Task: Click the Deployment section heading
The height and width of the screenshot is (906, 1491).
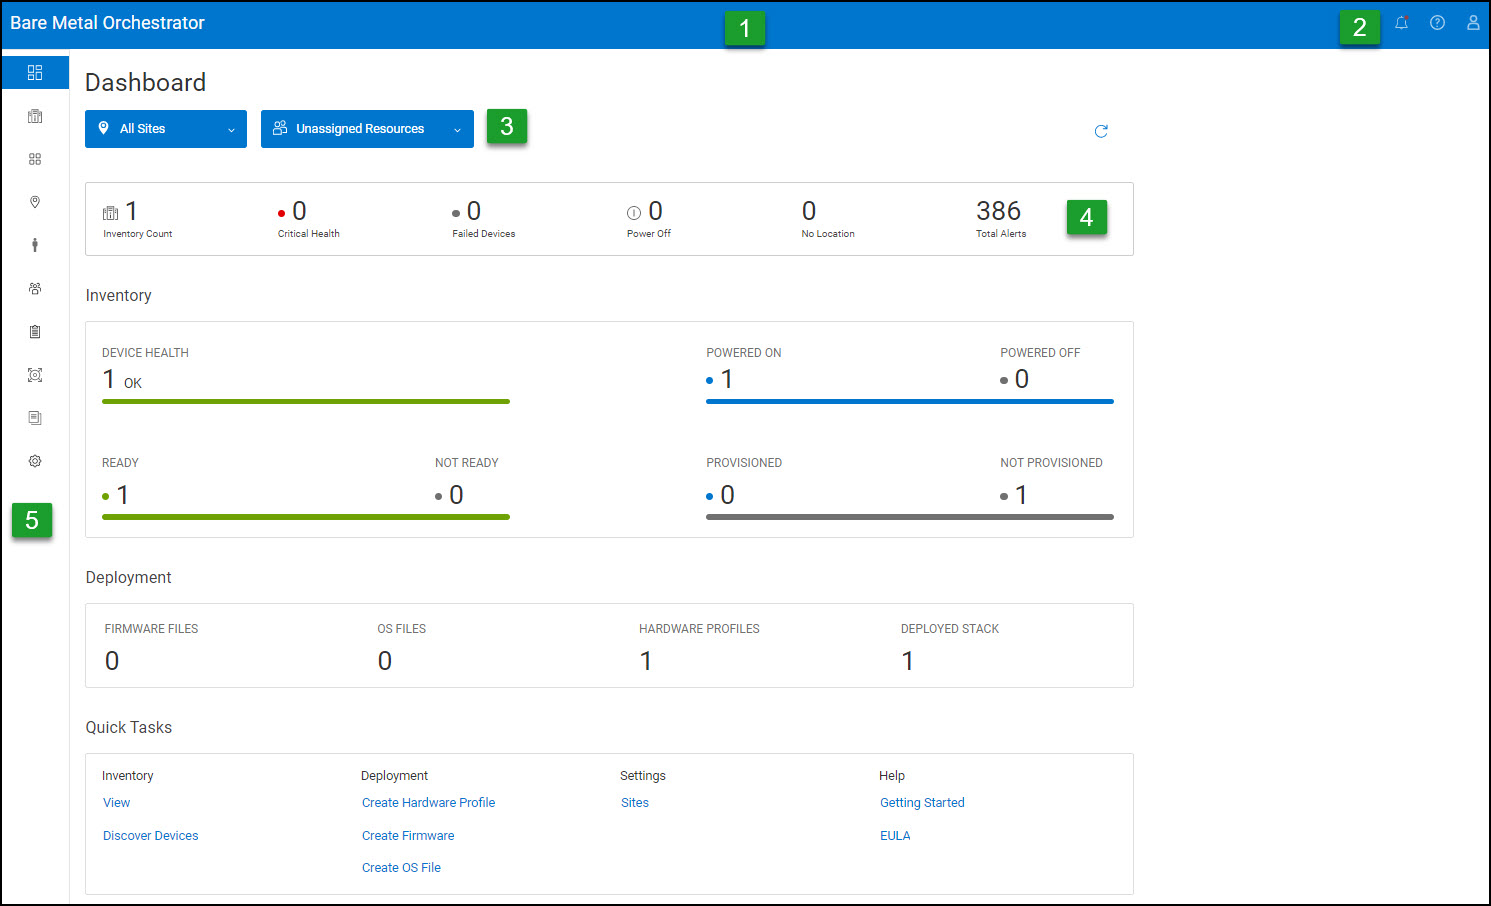Action: click(128, 578)
